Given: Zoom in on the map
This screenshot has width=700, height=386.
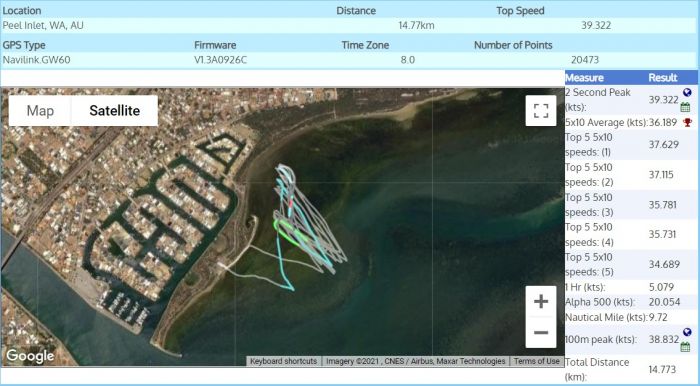Looking at the screenshot, I should click(541, 302).
